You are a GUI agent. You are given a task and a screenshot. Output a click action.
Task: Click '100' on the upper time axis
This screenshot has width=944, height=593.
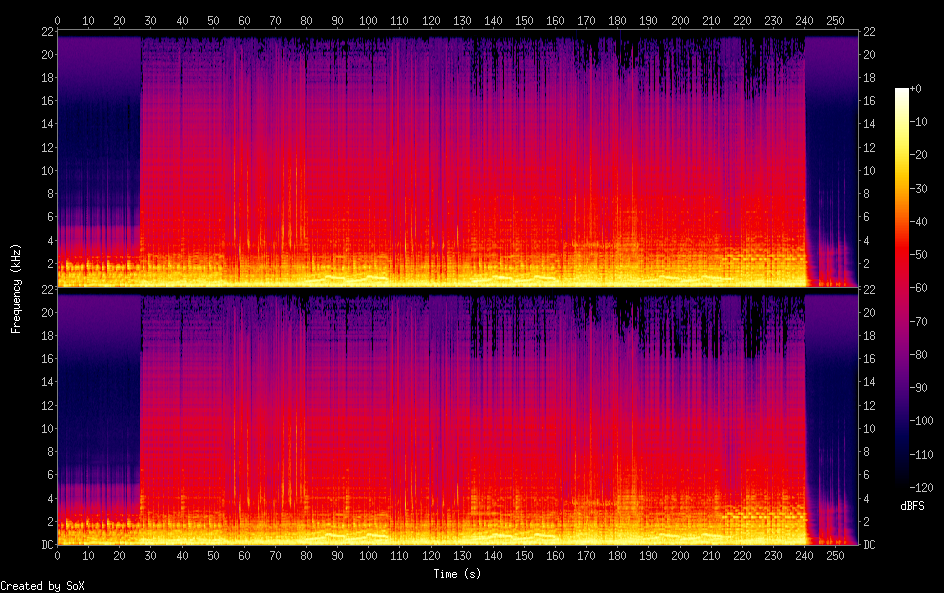pos(368,20)
